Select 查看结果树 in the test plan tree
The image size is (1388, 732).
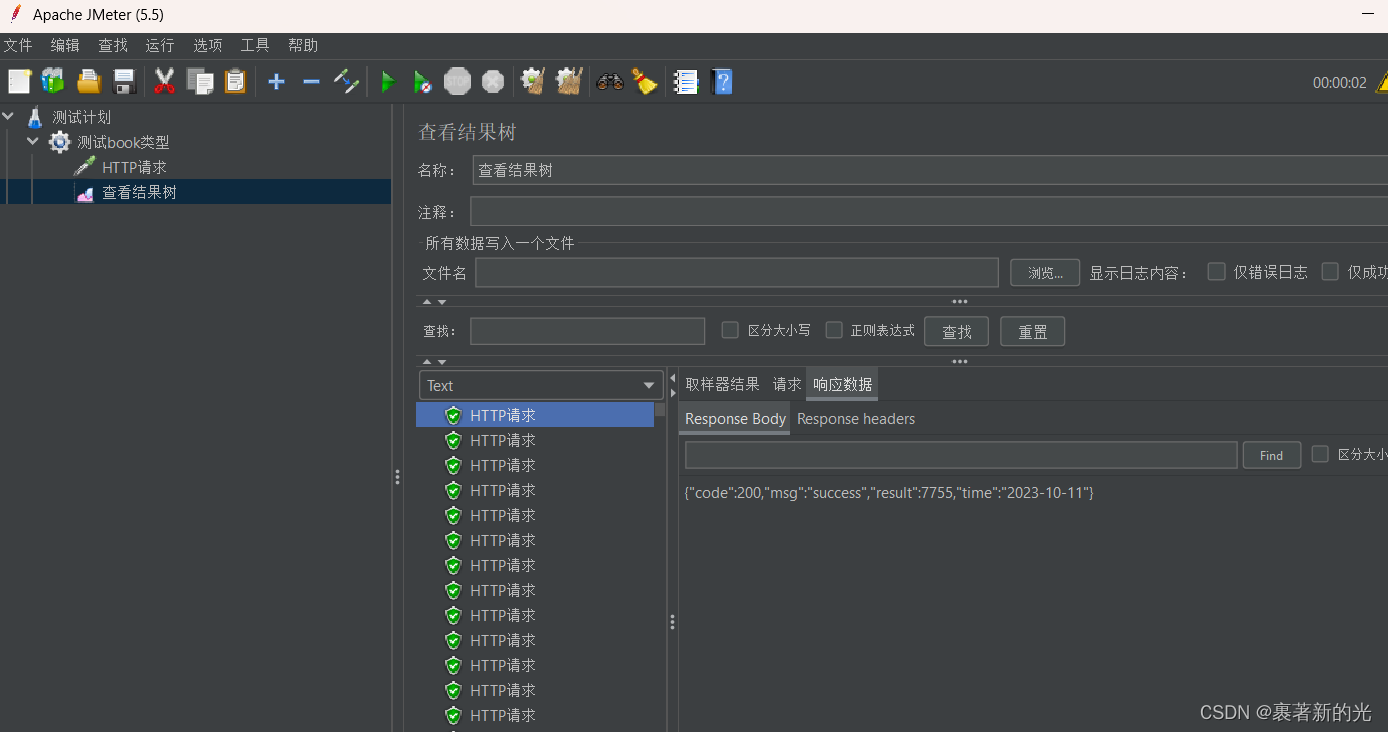(x=139, y=192)
